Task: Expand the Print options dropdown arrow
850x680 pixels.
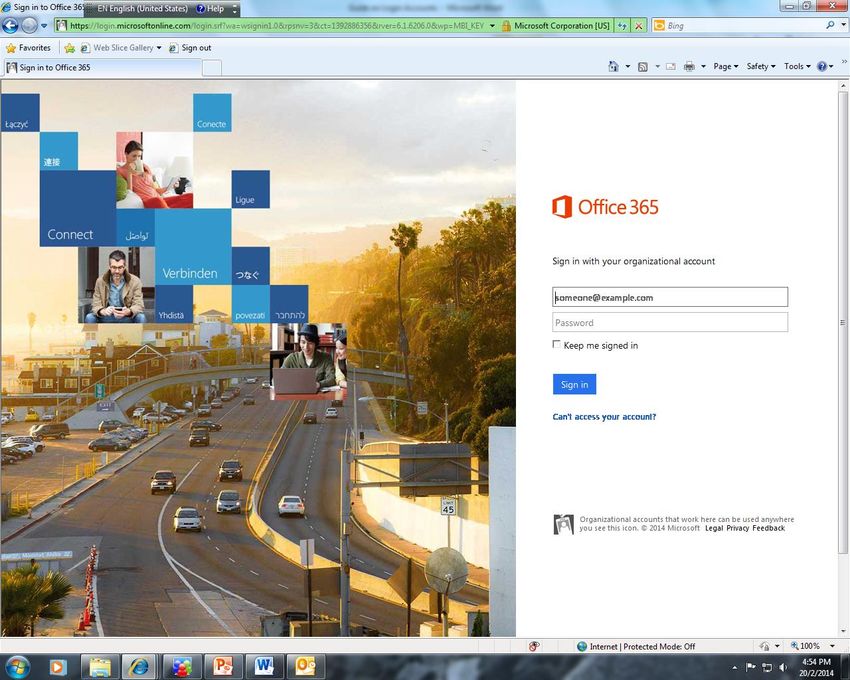Action: [703, 66]
